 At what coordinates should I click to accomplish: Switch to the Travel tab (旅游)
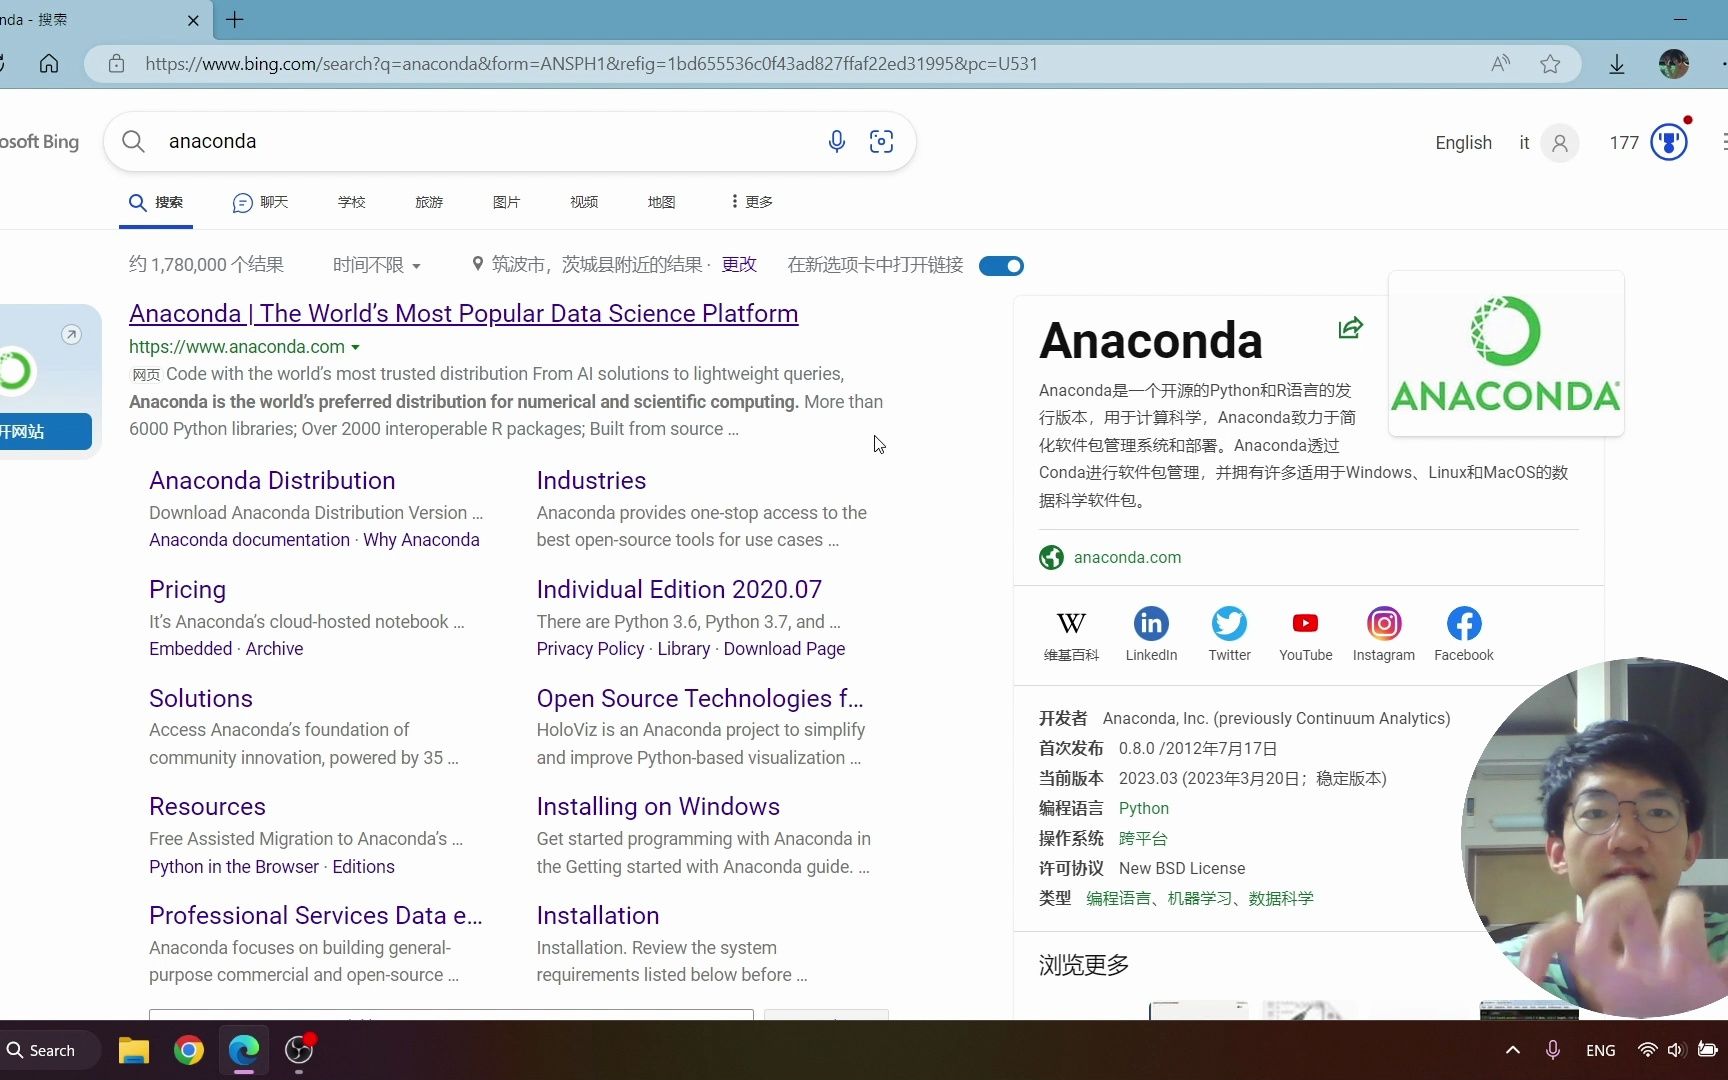point(429,202)
